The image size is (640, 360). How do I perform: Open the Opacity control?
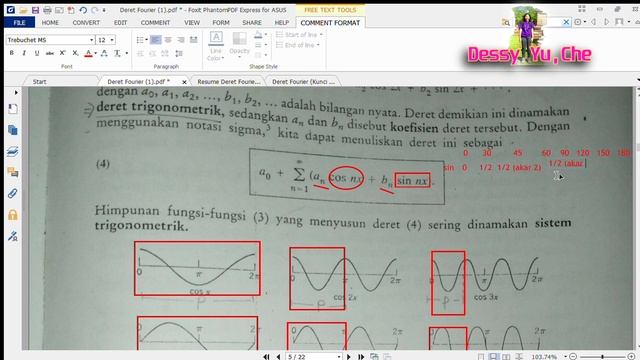239,44
